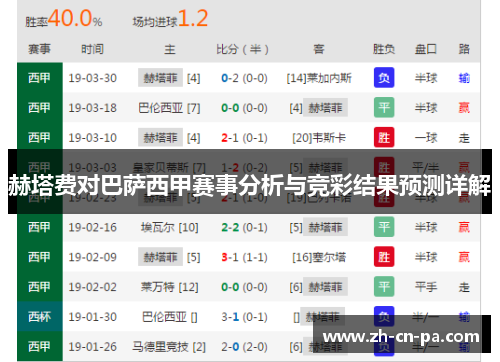The image size is (500, 362).
Task: Select the 客 column header
Action: [x=319, y=49]
